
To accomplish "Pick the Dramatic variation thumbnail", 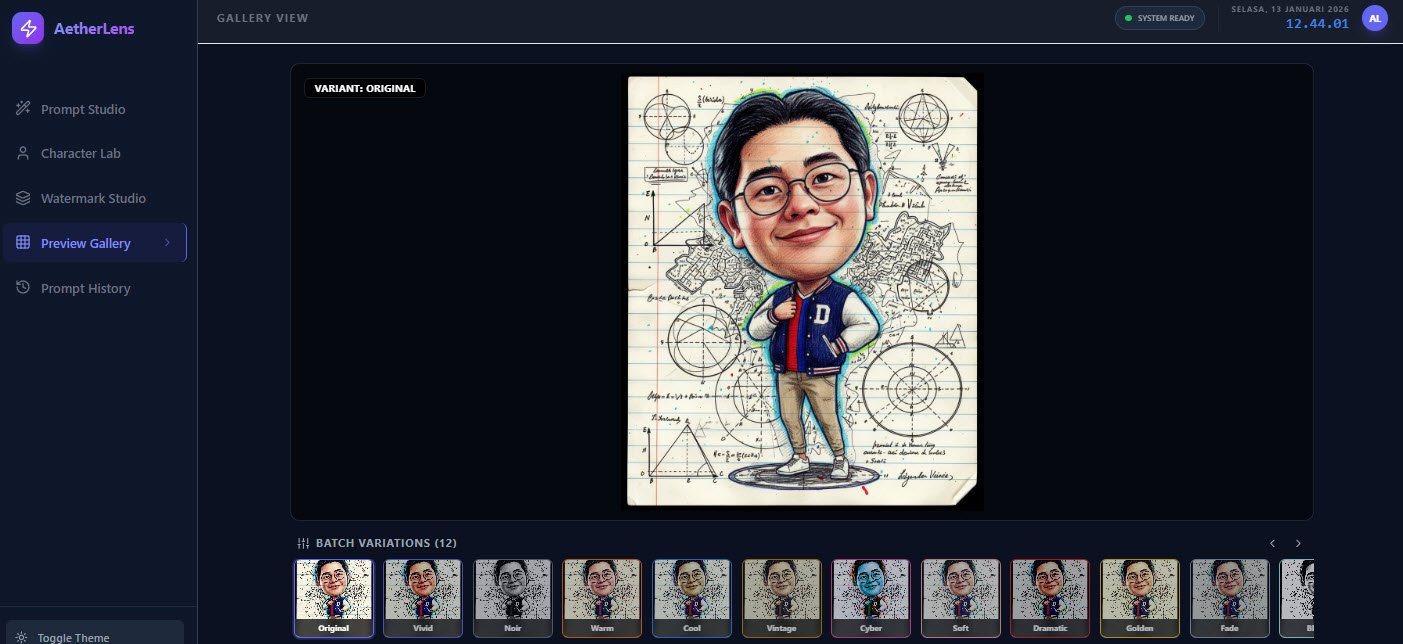I will [1050, 598].
